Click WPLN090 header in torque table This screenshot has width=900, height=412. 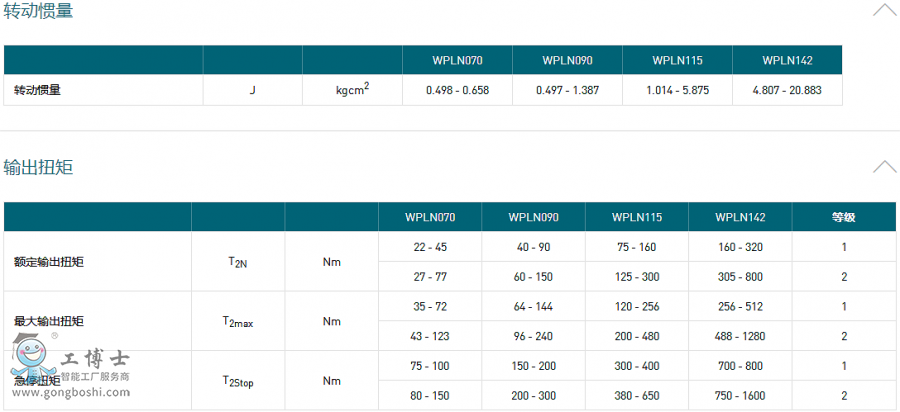tap(533, 217)
